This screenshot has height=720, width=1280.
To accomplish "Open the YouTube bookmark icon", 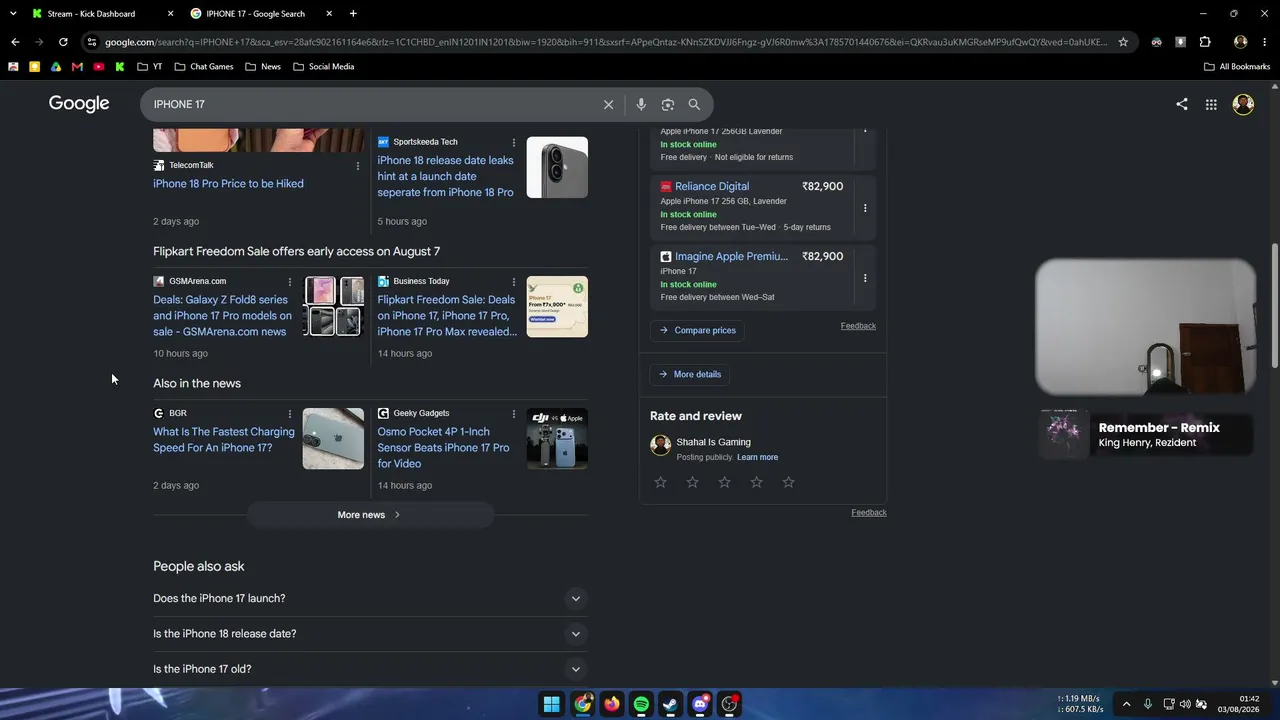I will click(x=98, y=67).
